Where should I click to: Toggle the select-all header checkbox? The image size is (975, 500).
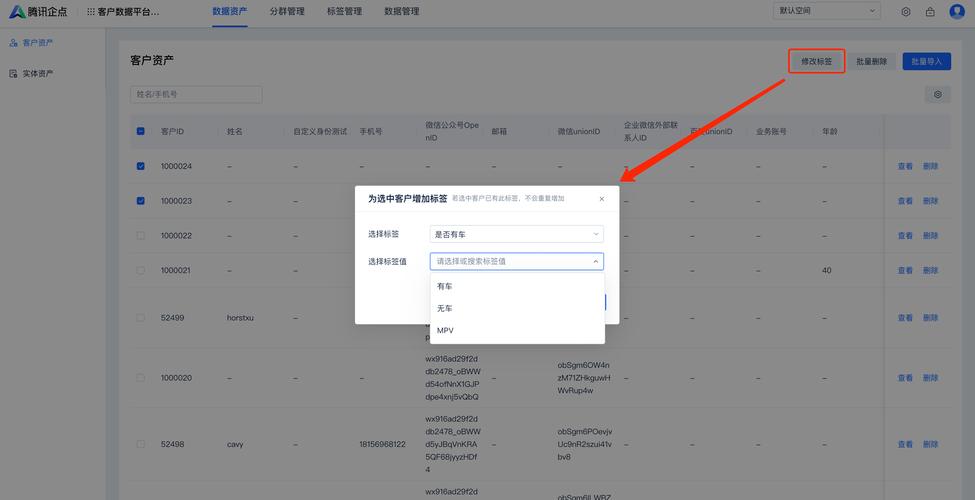point(141,131)
